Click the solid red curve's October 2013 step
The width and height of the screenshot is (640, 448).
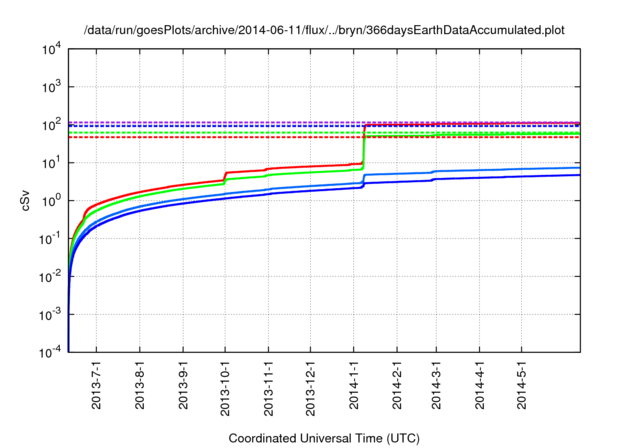click(225, 176)
